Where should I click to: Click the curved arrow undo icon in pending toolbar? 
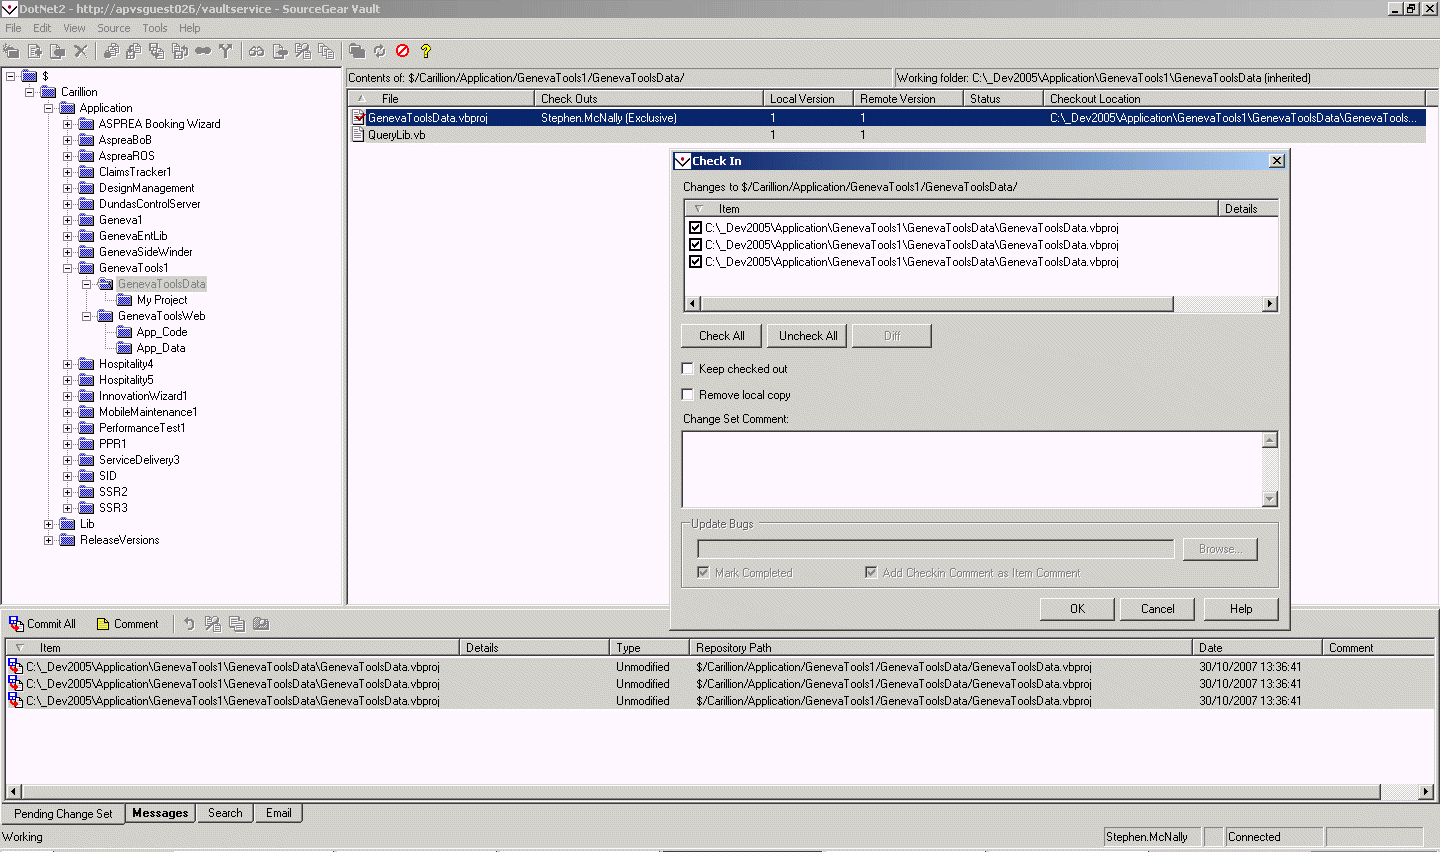tap(189, 624)
